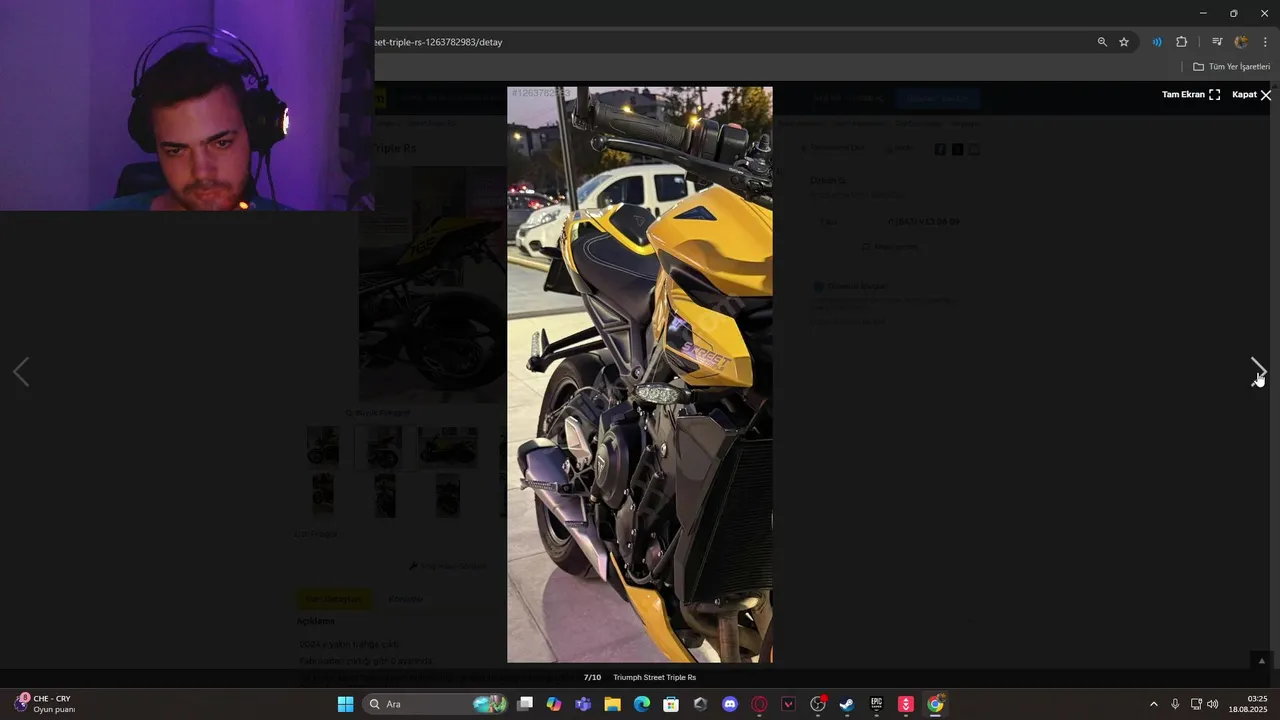Screen dimensions: 1280x720
Task: Open the red download app on taskbar
Action: 906,704
